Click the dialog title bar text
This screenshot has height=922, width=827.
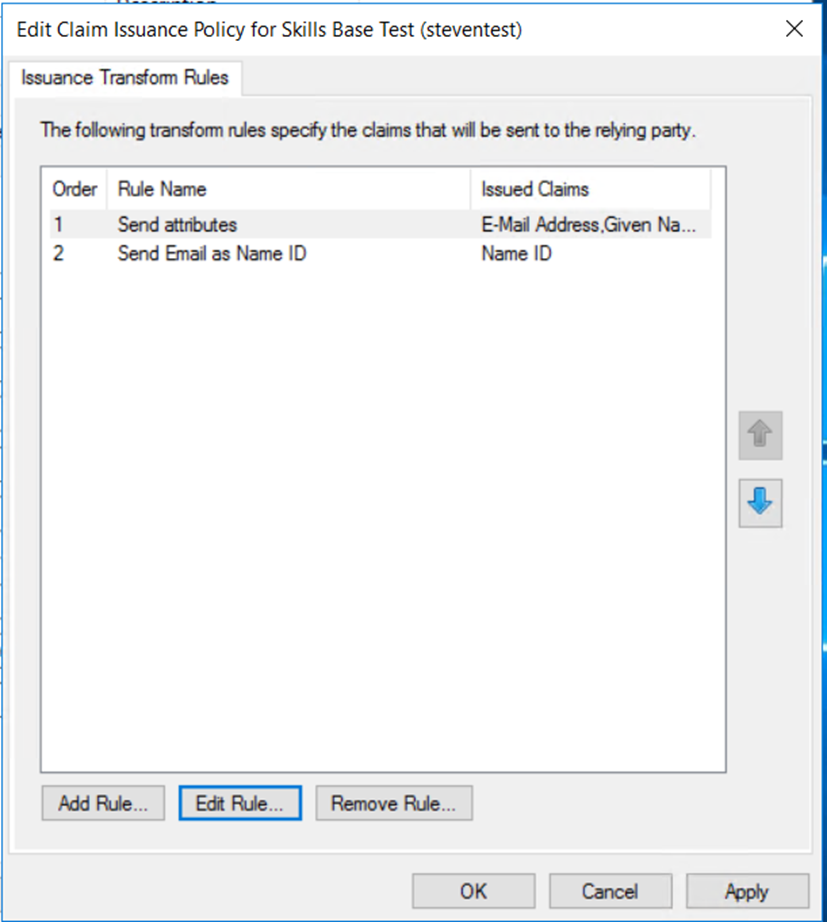click(270, 29)
